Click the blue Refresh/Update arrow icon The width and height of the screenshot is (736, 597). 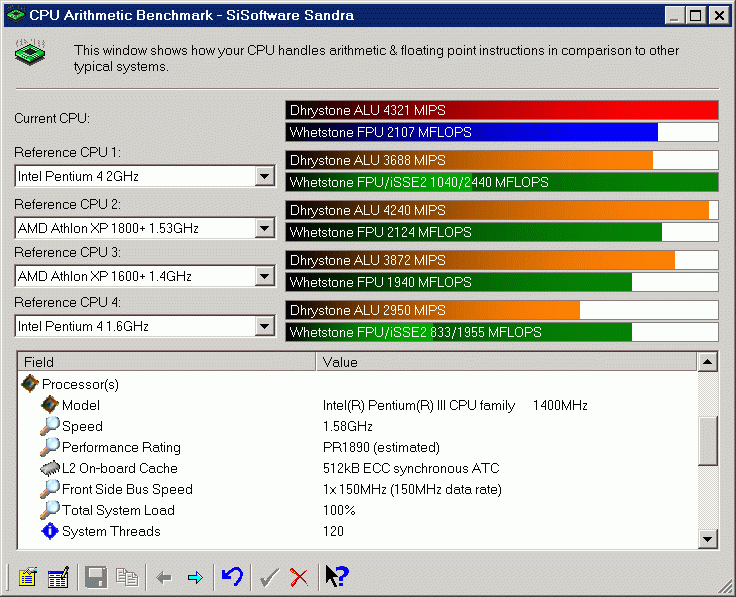tap(232, 577)
